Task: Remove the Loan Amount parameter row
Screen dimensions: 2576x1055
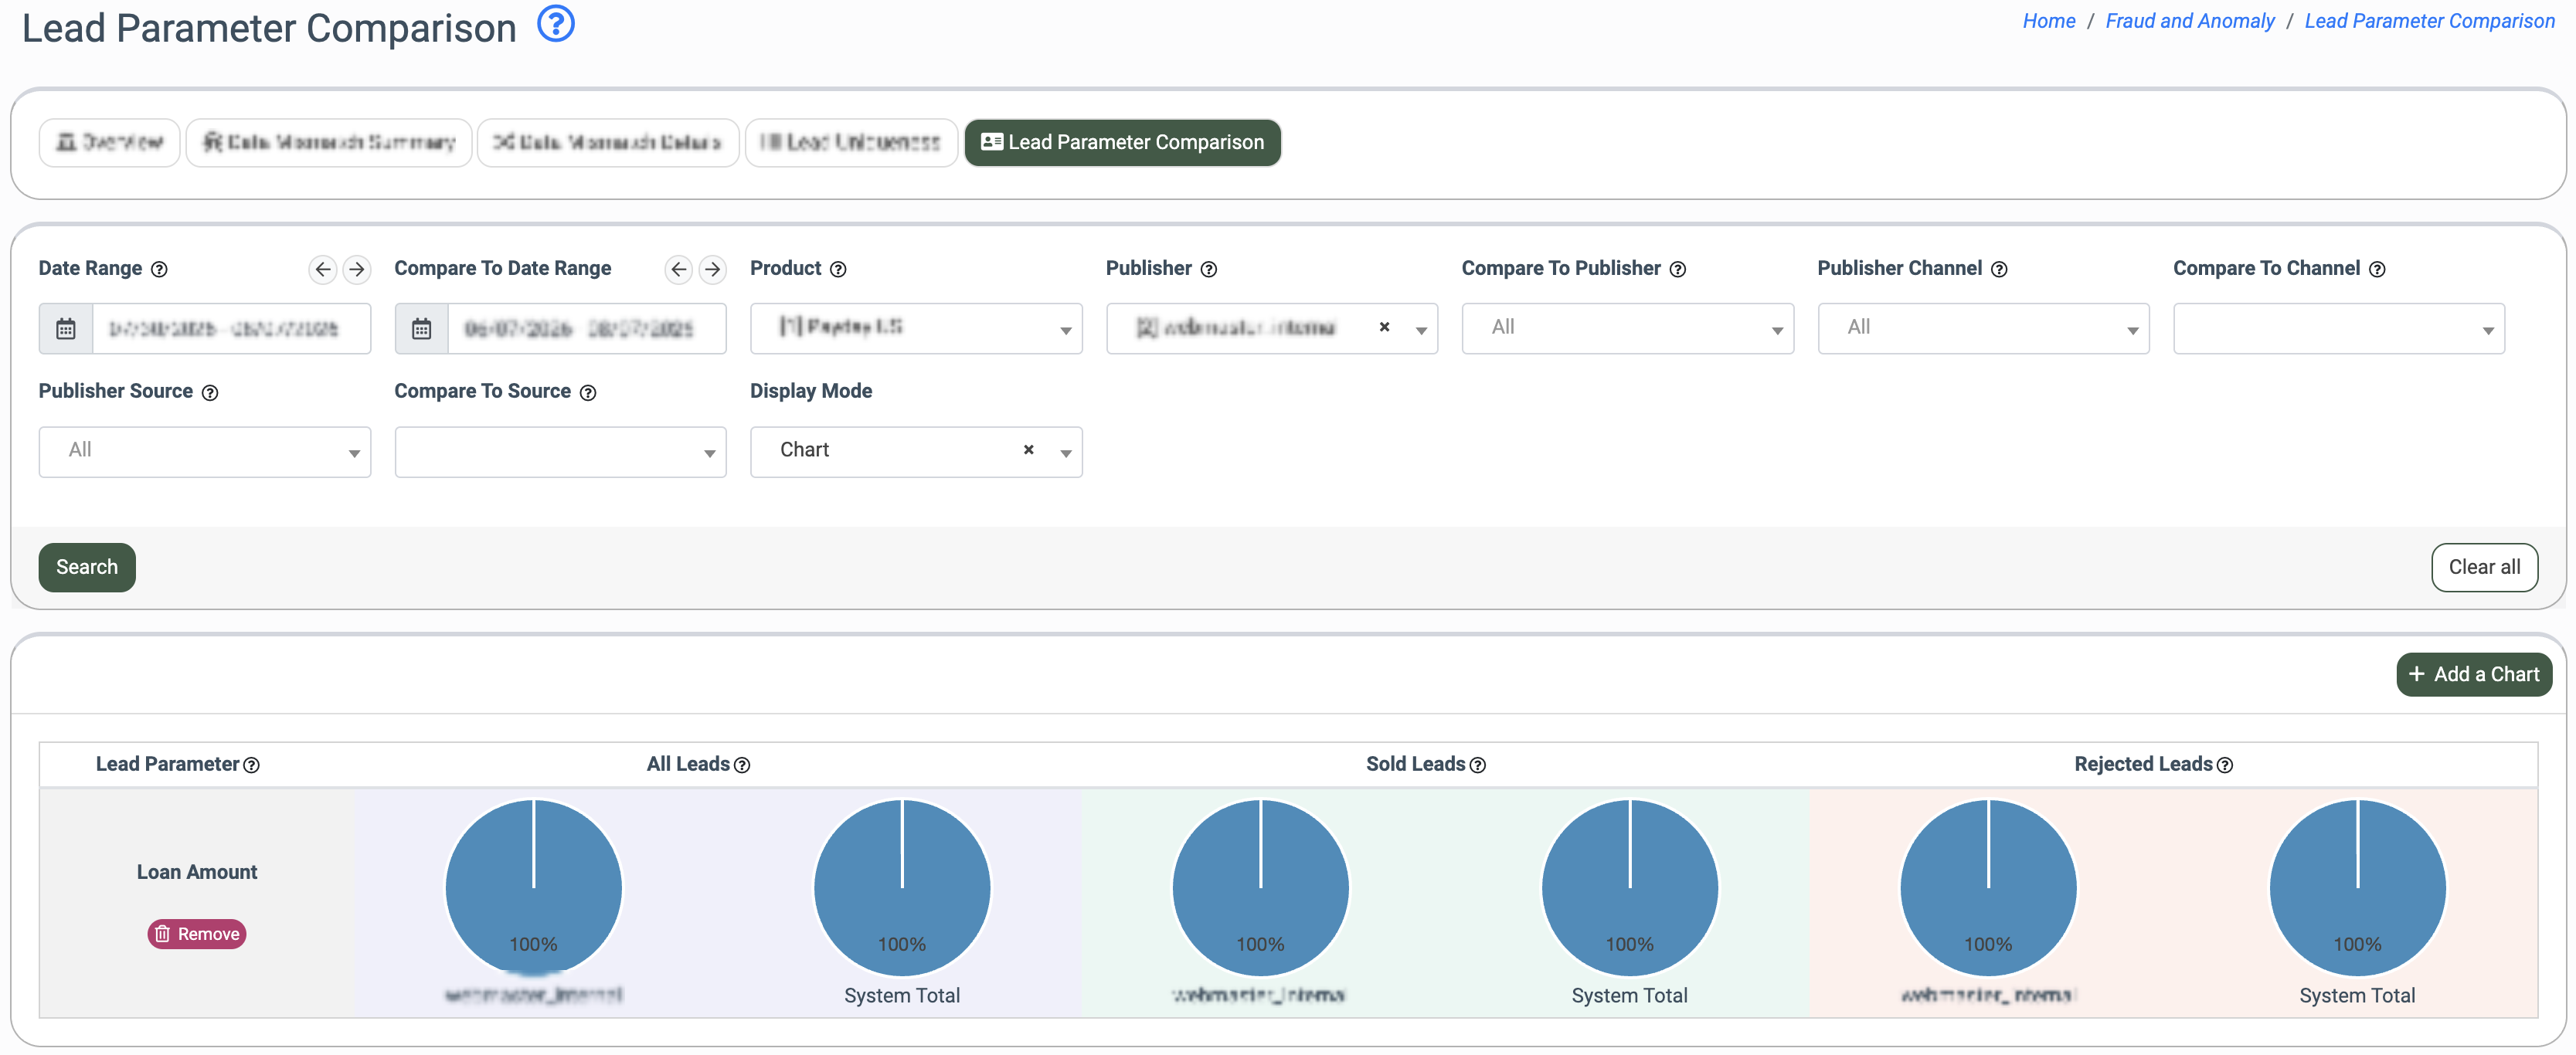Action: [x=197, y=934]
